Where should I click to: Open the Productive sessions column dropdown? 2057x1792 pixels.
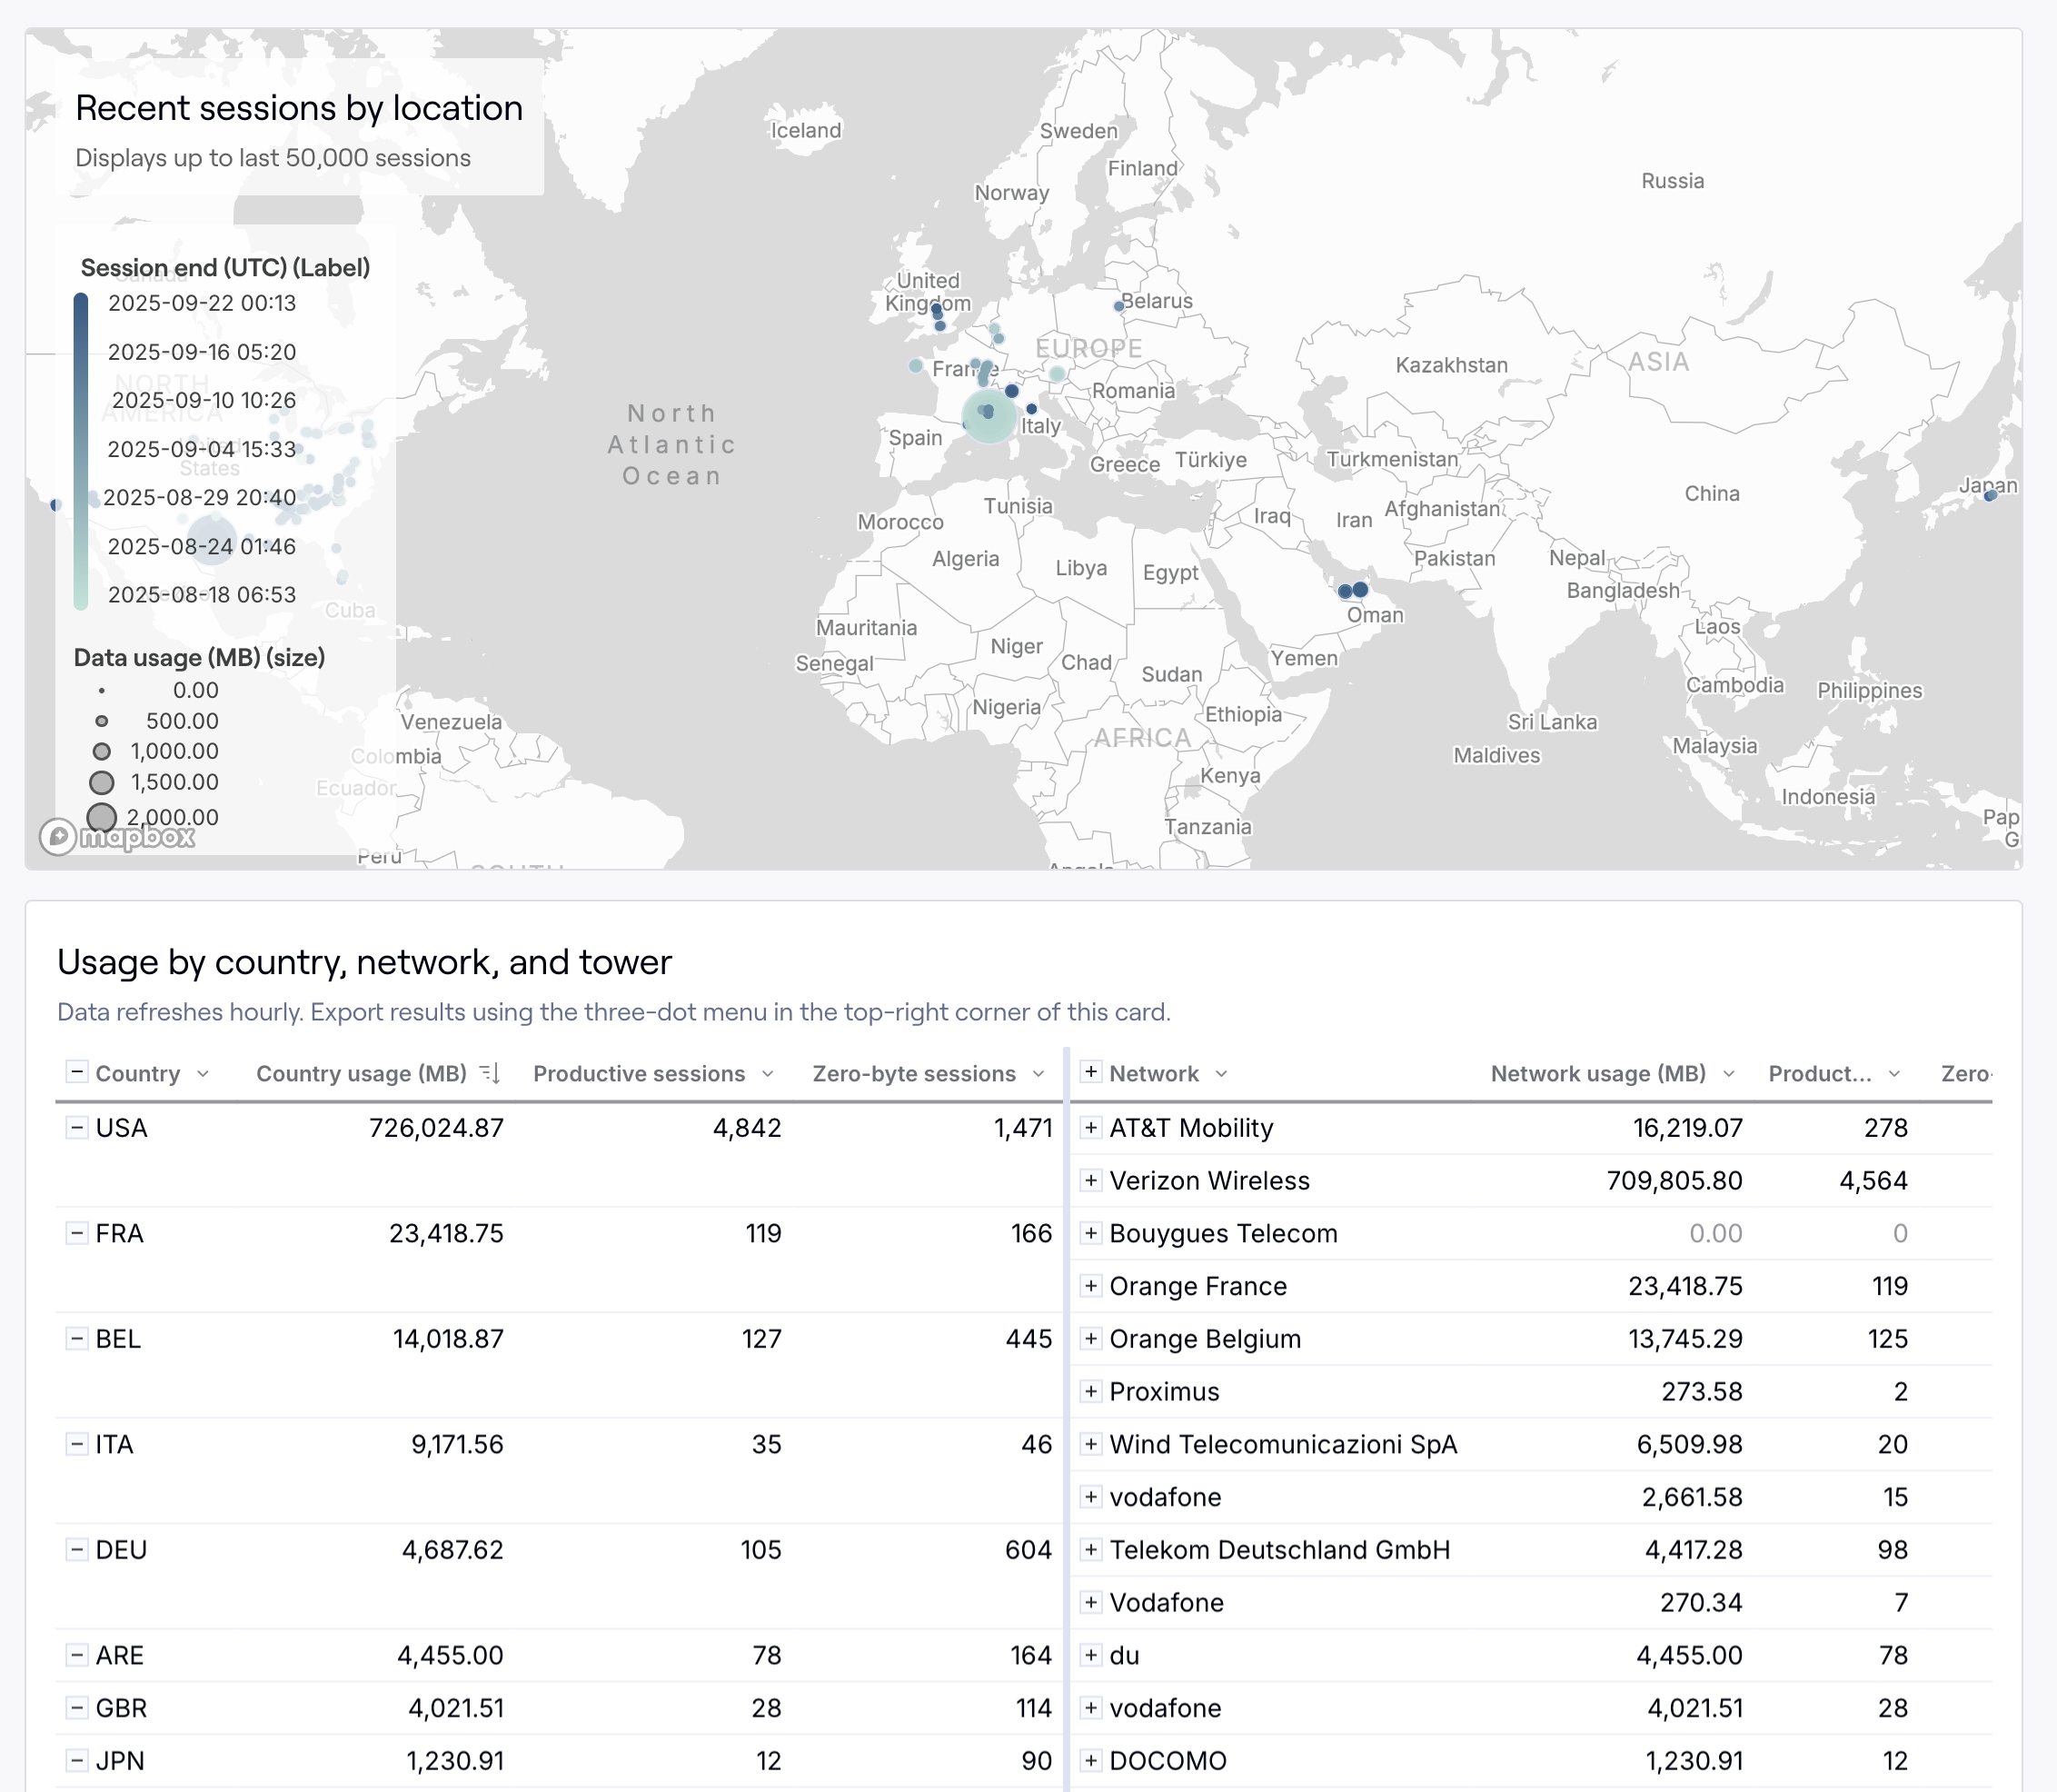[767, 1073]
